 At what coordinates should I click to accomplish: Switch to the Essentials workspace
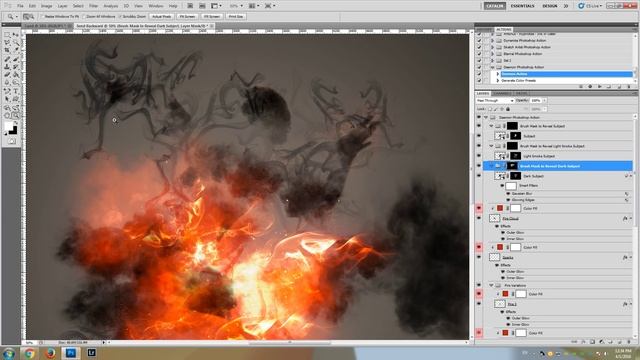(x=522, y=6)
